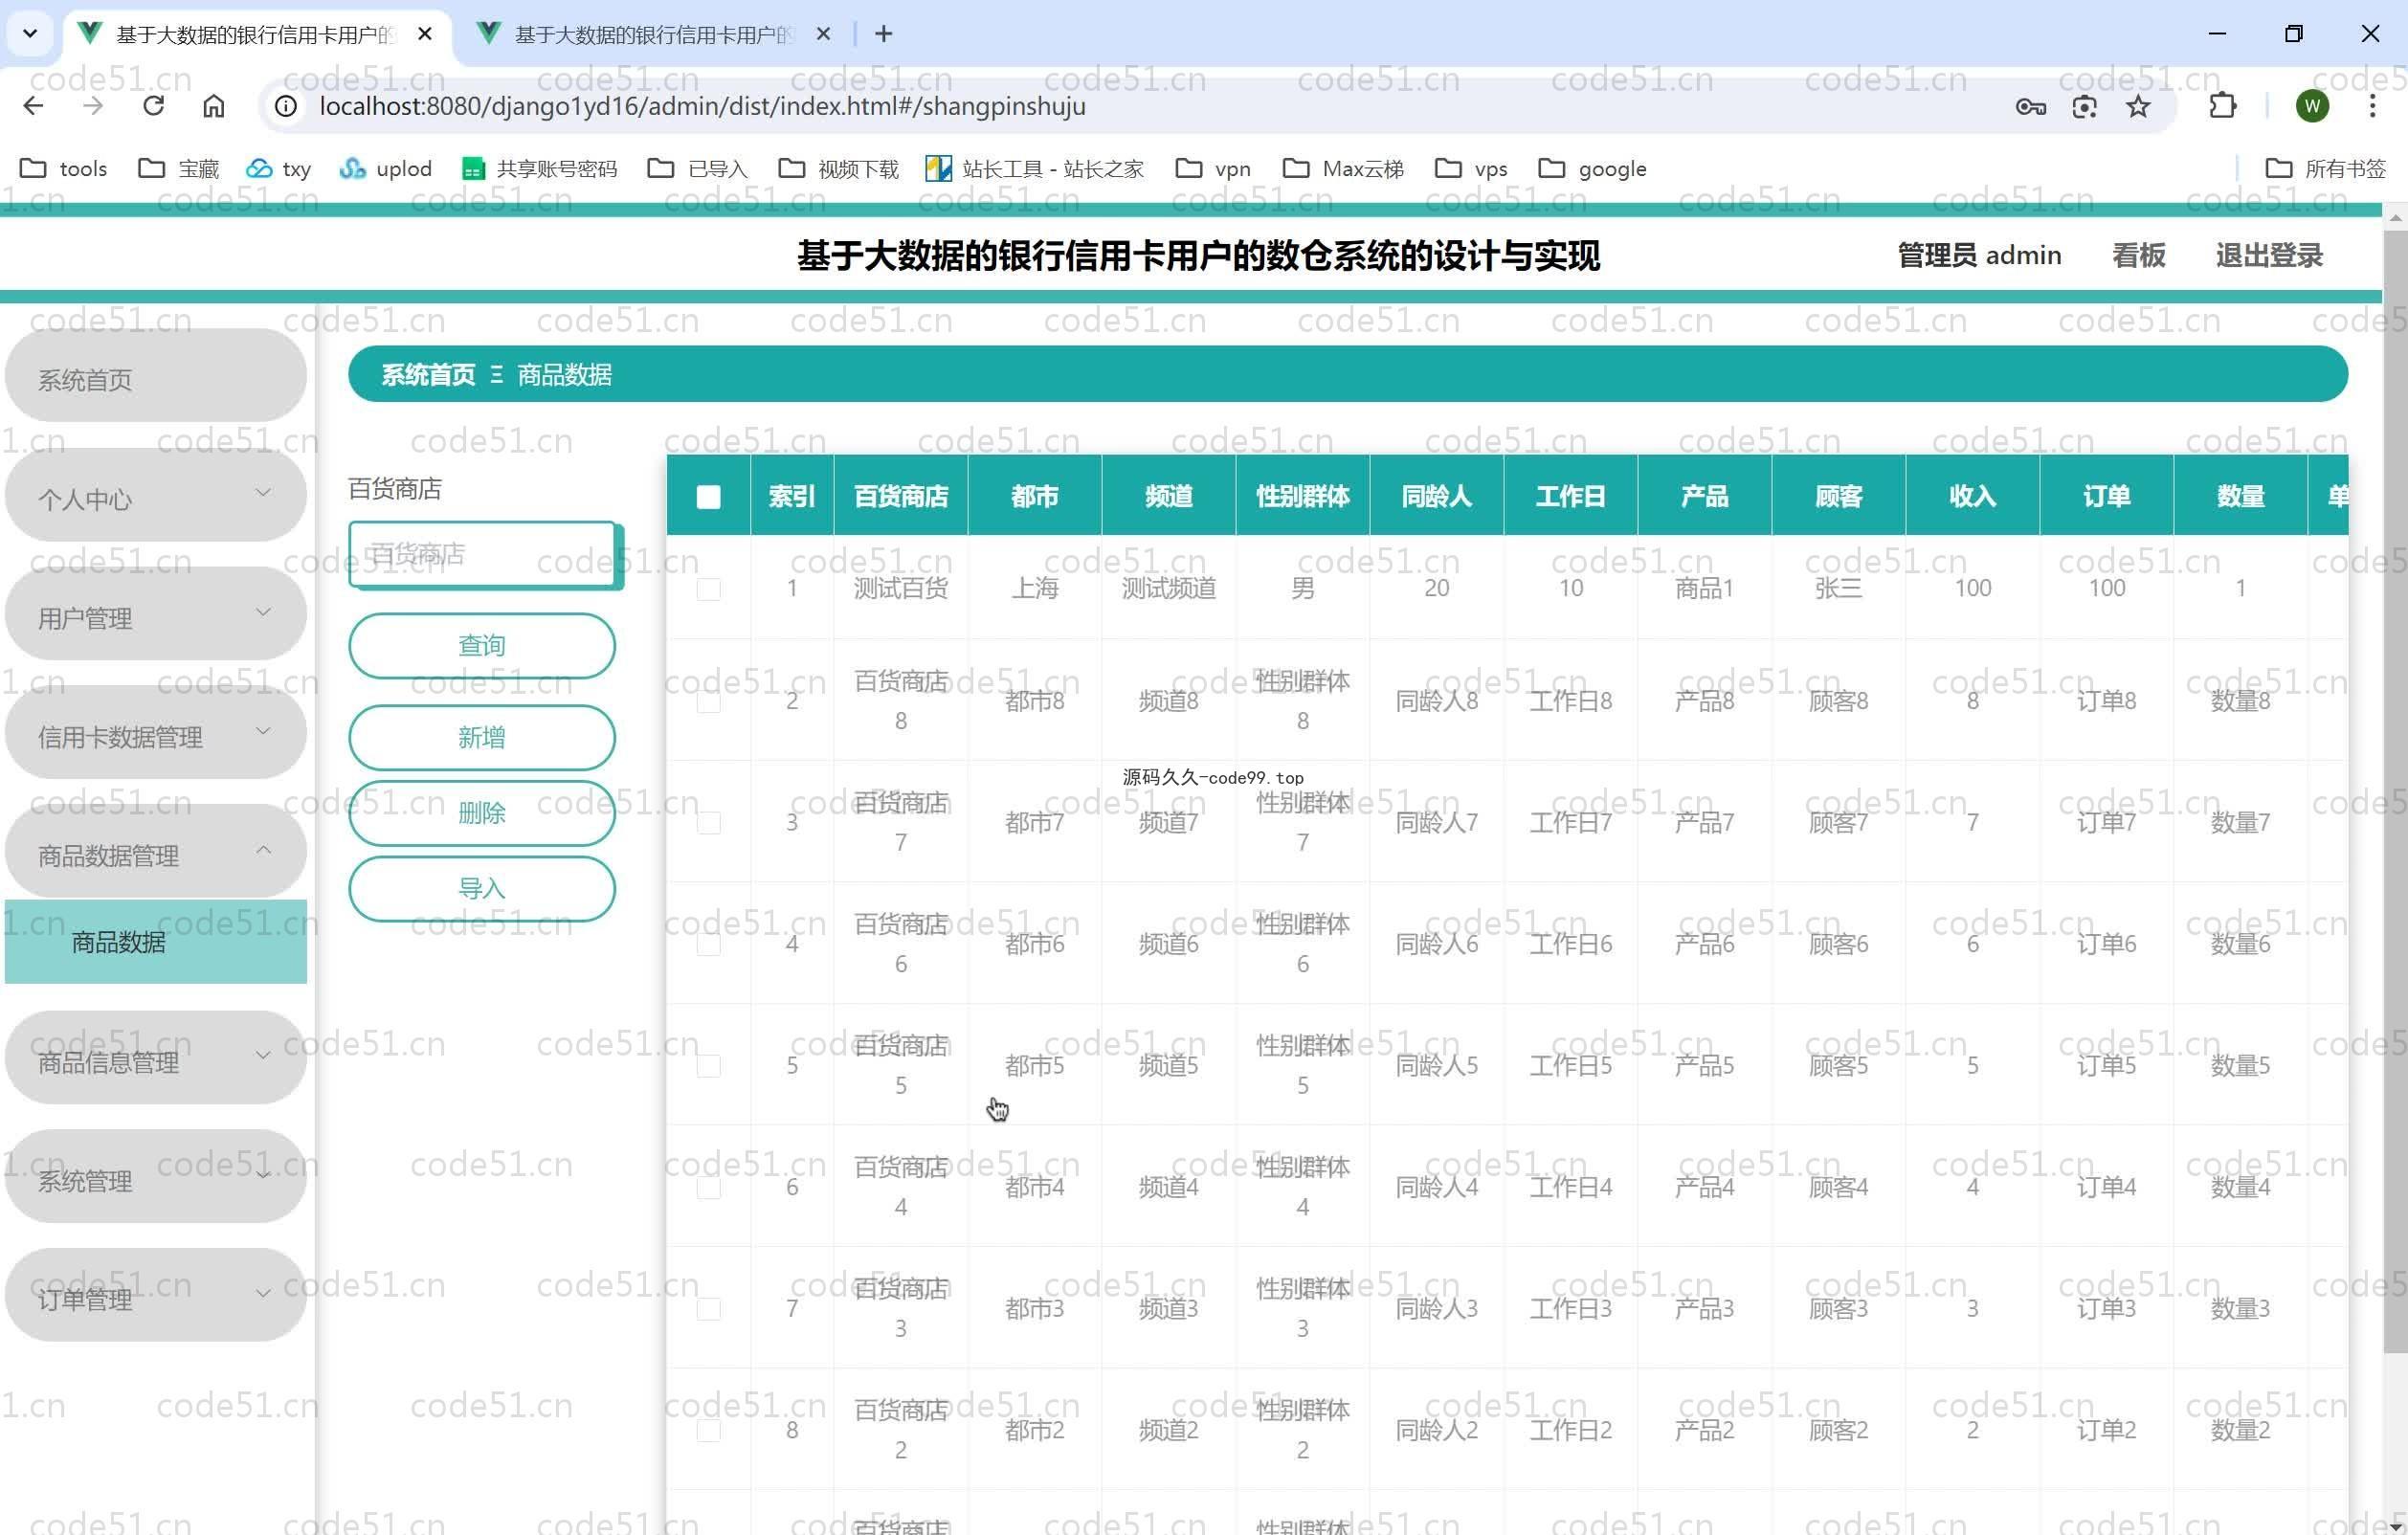Image resolution: width=2408 pixels, height=1535 pixels.
Task: Expand the 个人中心 sidebar menu
Action: tap(156, 497)
